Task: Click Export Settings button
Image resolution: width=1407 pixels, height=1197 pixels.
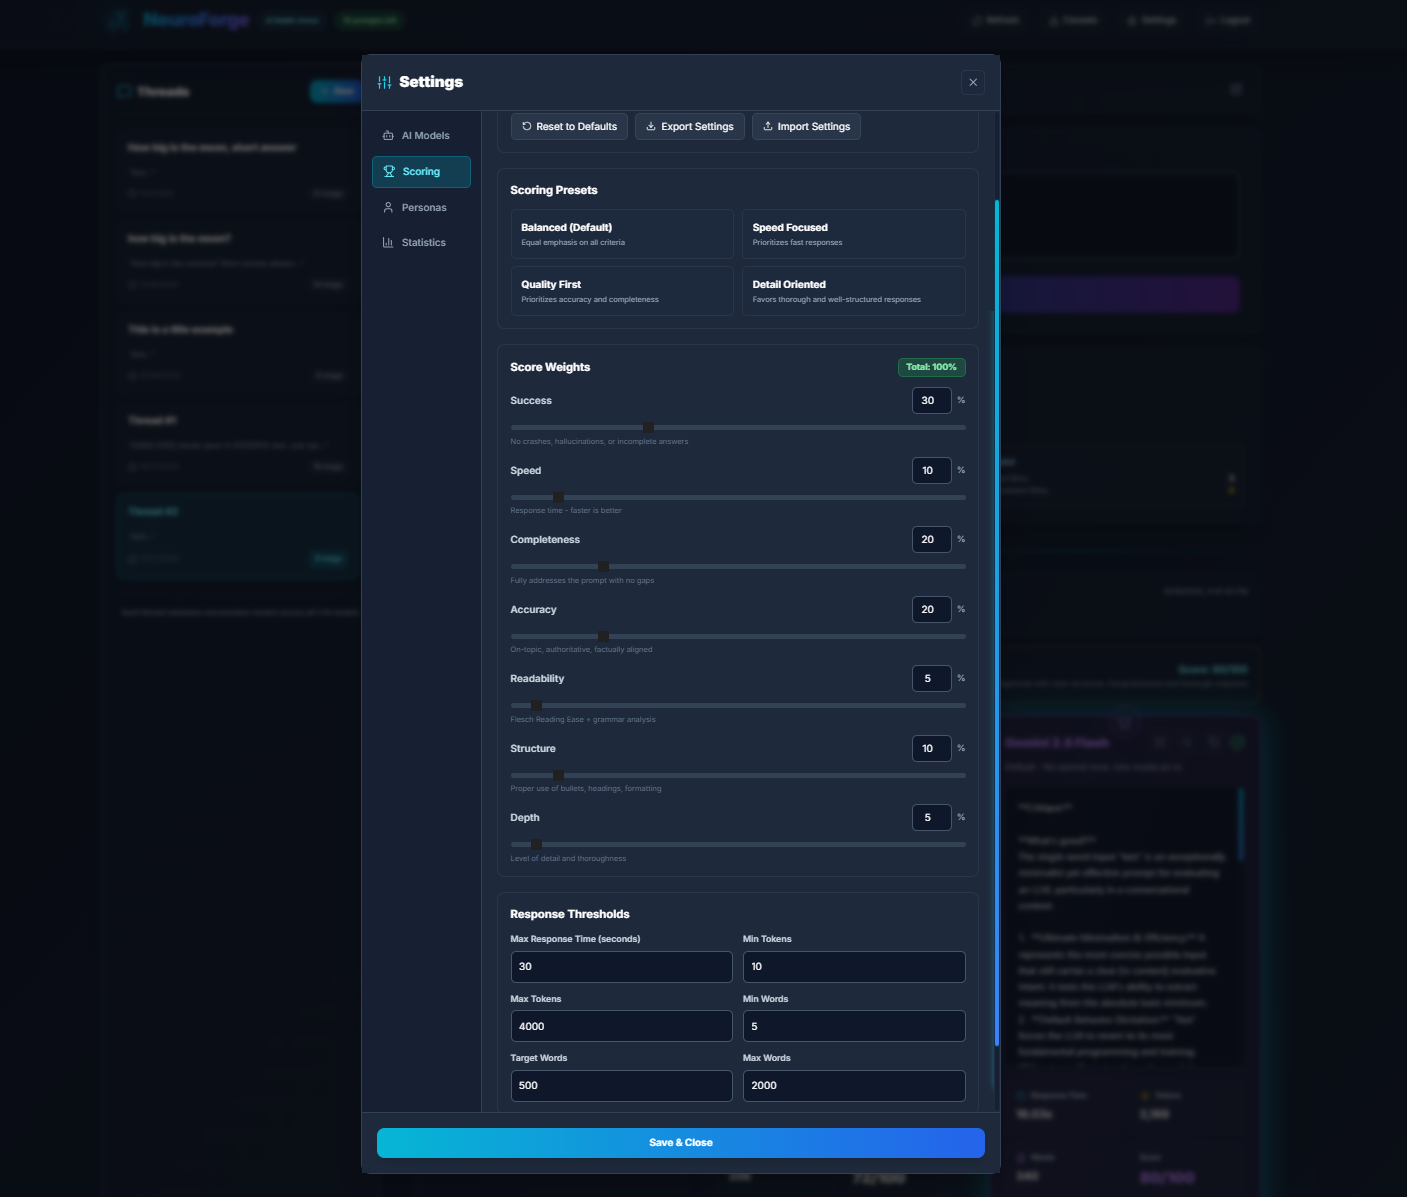Action: coord(689,127)
